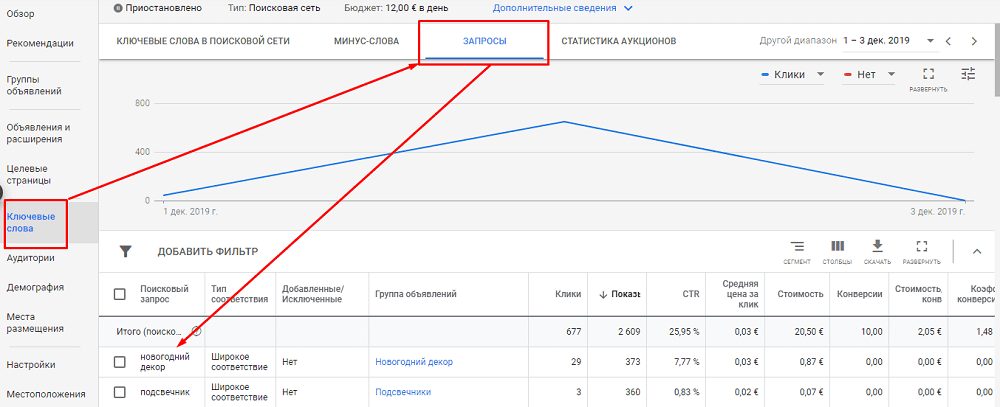Open the Новогодний декор ad group link
The width and height of the screenshot is (1000, 407).
(414, 362)
